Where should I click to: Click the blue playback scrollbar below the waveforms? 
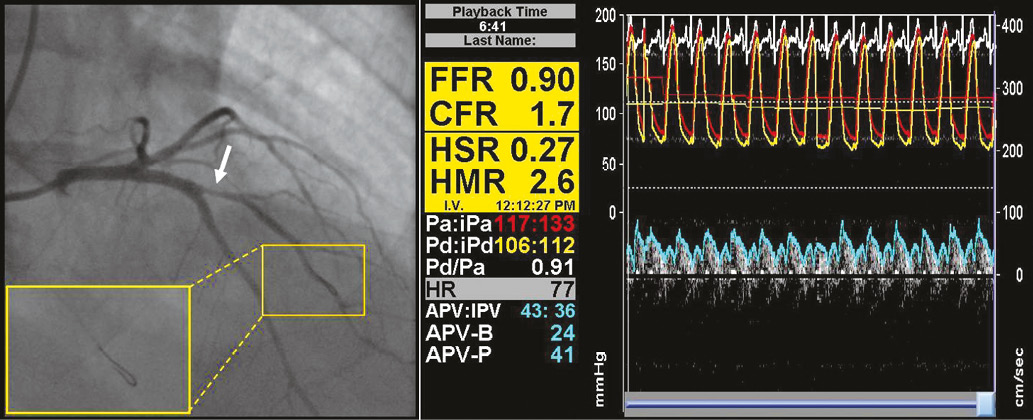point(800,399)
